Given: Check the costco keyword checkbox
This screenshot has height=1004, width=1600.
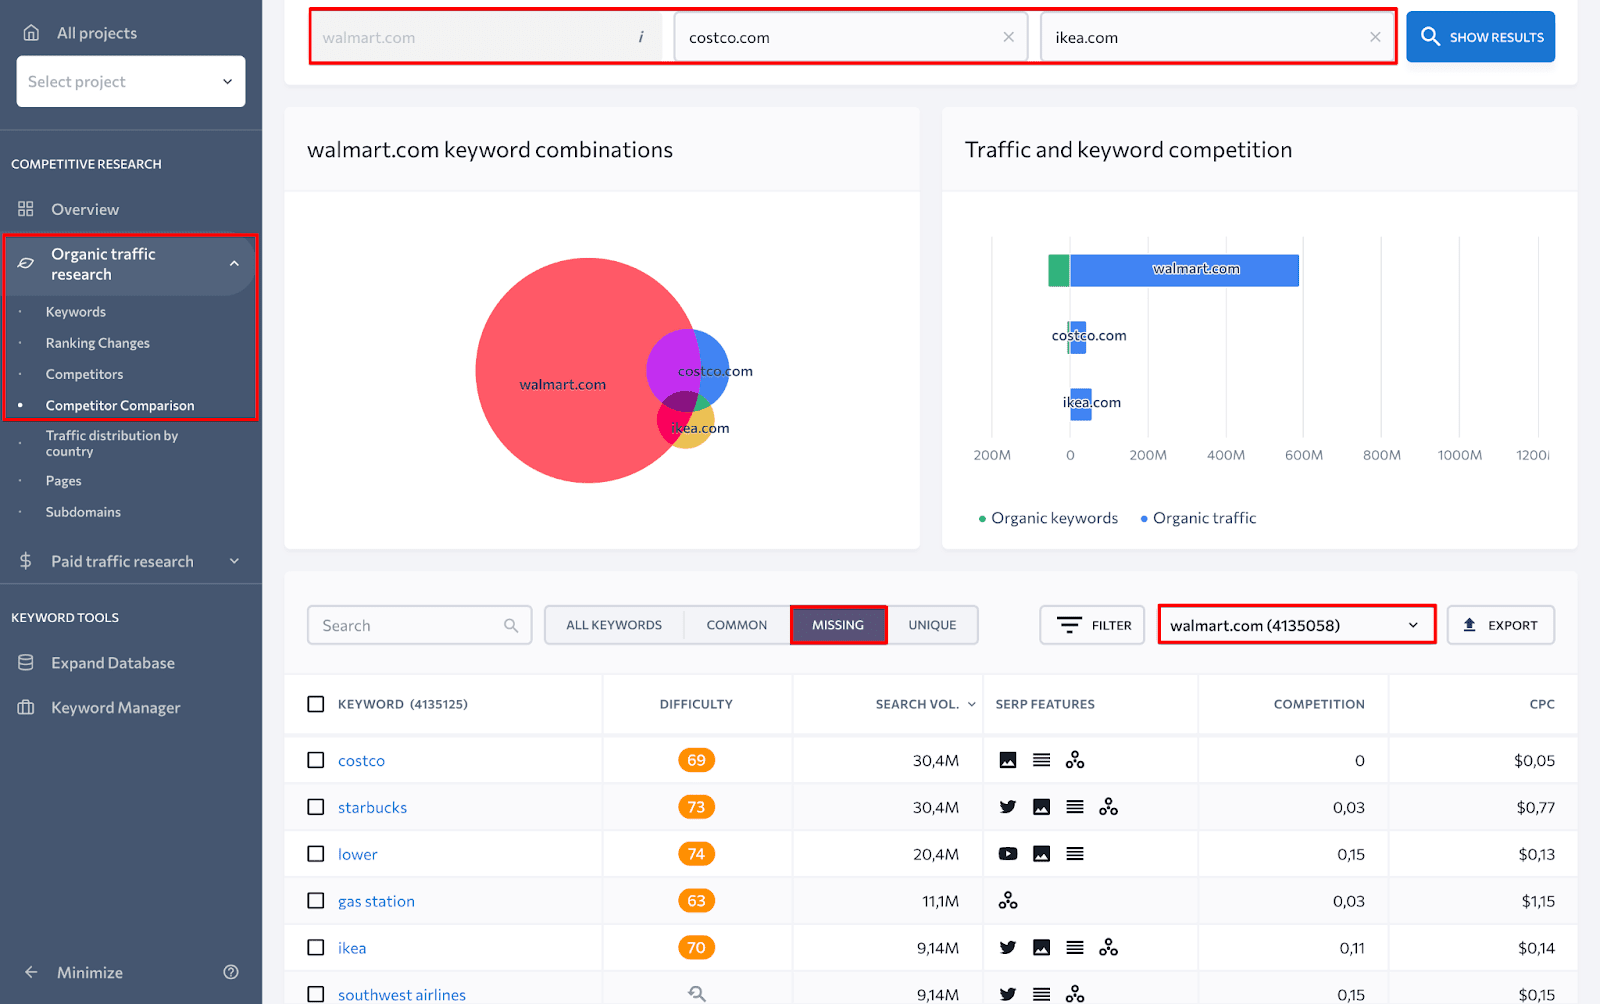Looking at the screenshot, I should (316, 760).
